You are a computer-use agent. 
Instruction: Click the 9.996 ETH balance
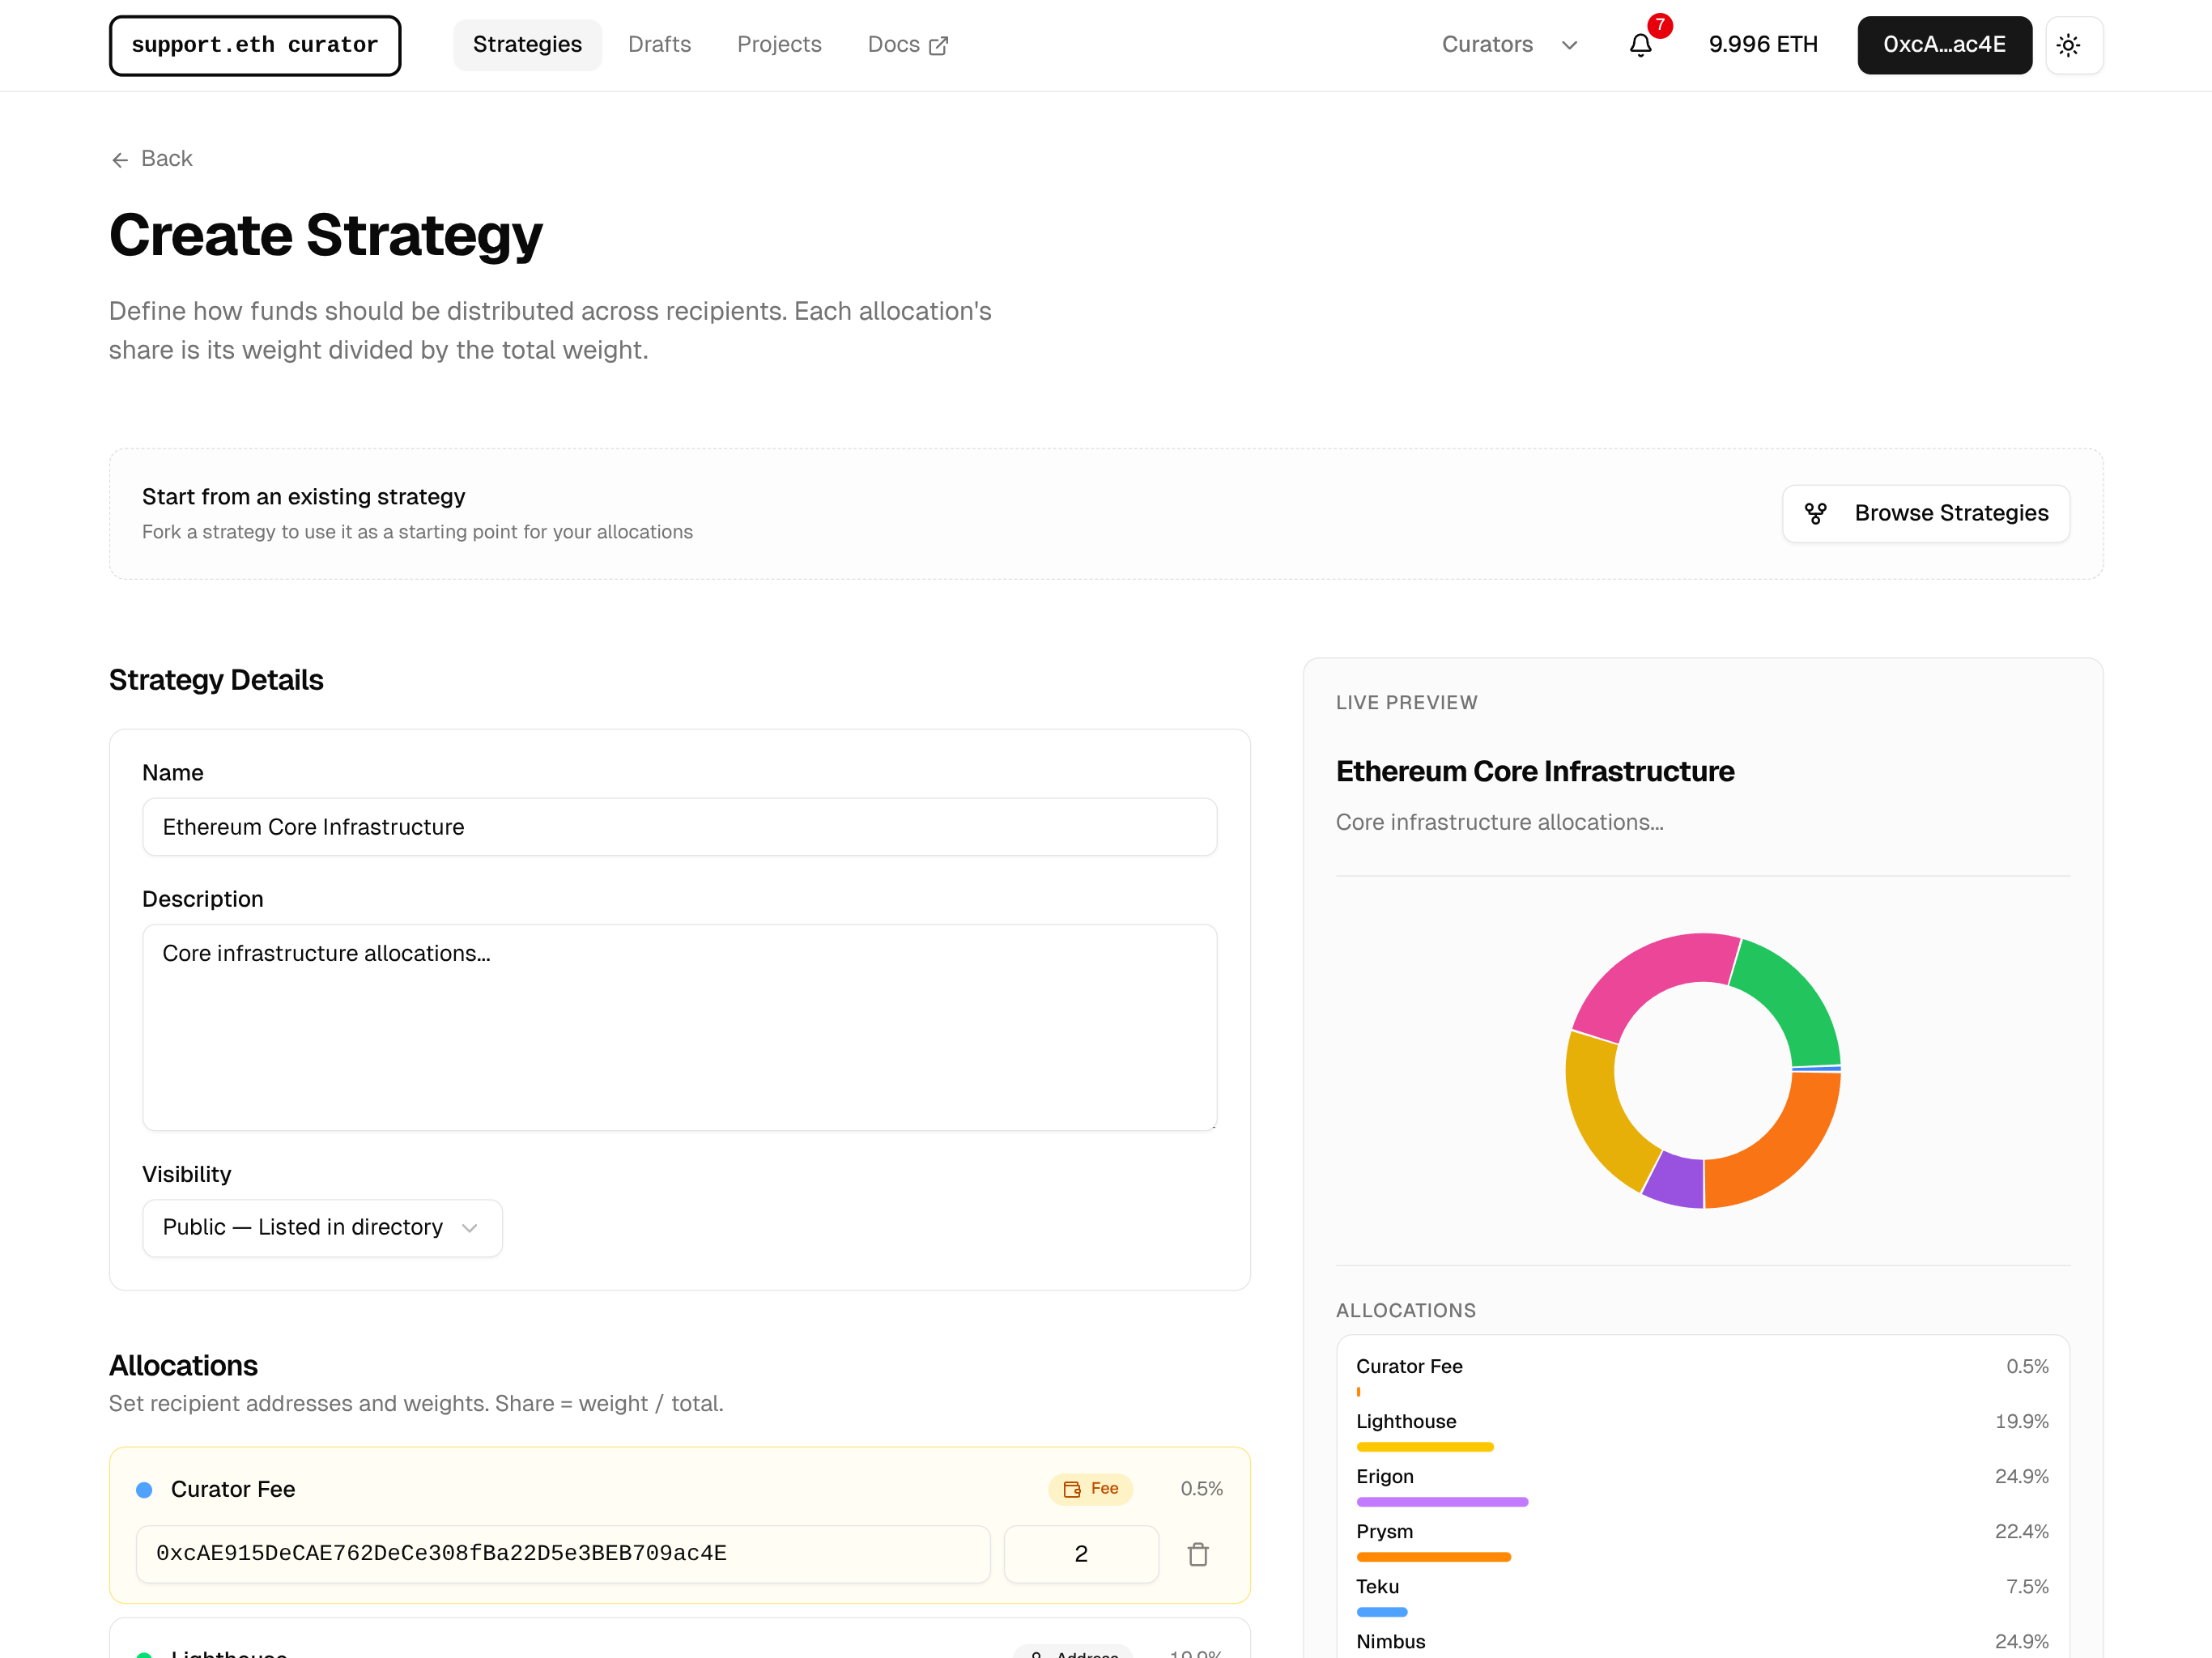click(x=1762, y=45)
